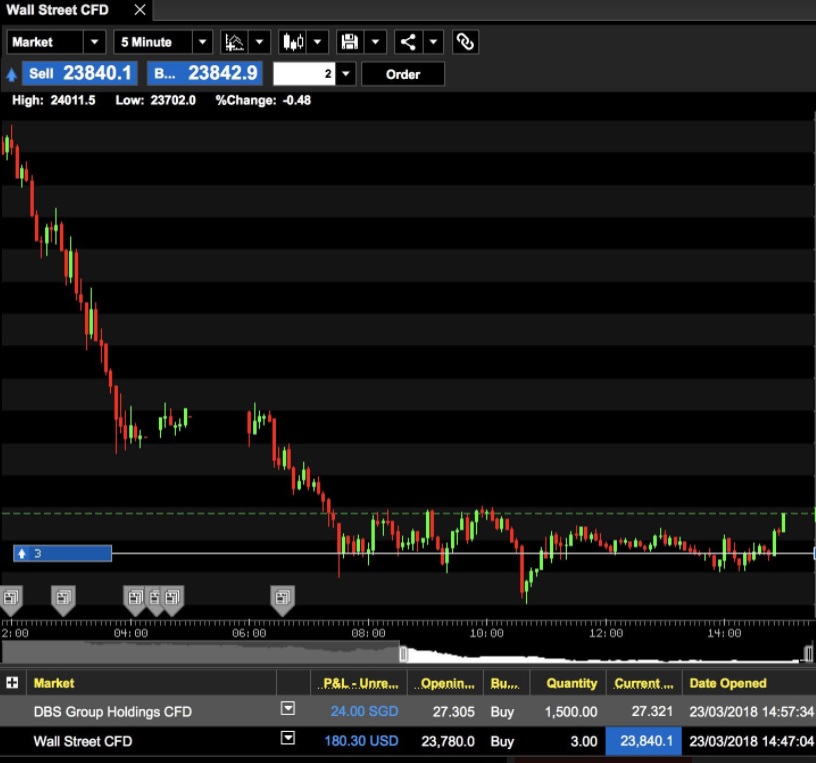
Task: Toggle the quantity 3 position flag on chart
Action: coord(60,551)
